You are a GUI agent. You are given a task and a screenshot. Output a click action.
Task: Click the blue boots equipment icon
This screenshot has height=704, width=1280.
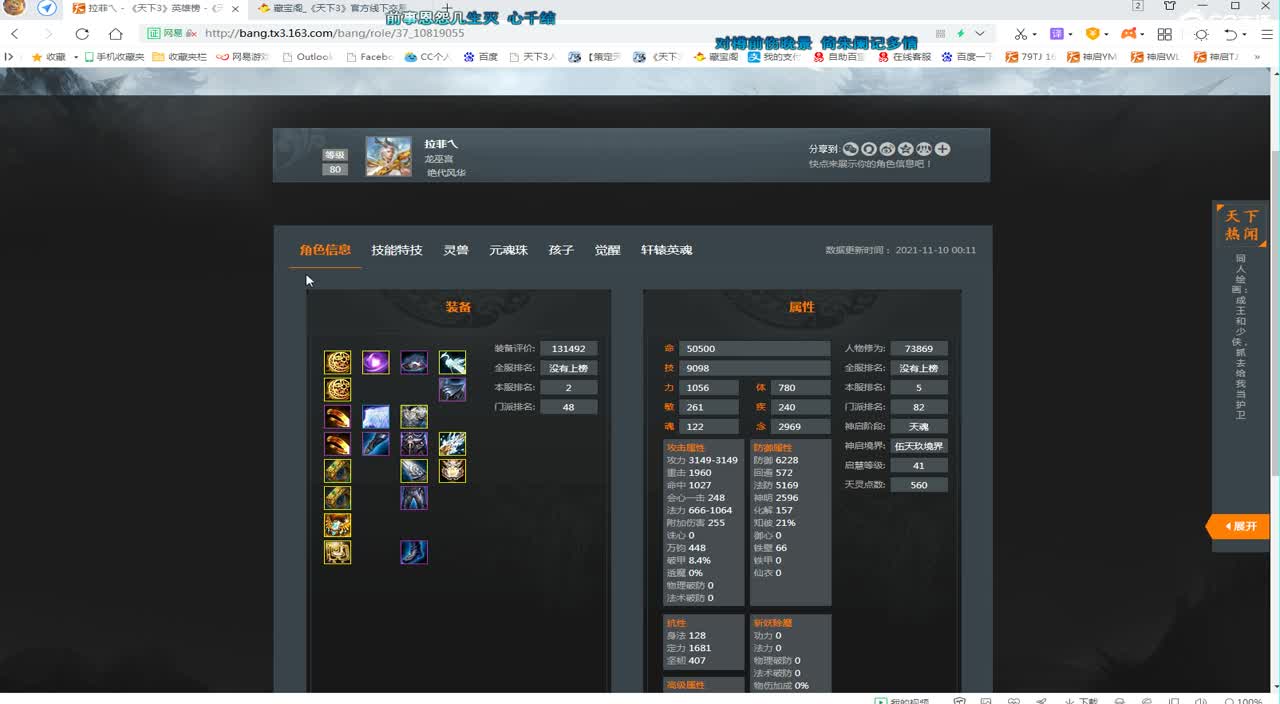pyautogui.click(x=414, y=551)
